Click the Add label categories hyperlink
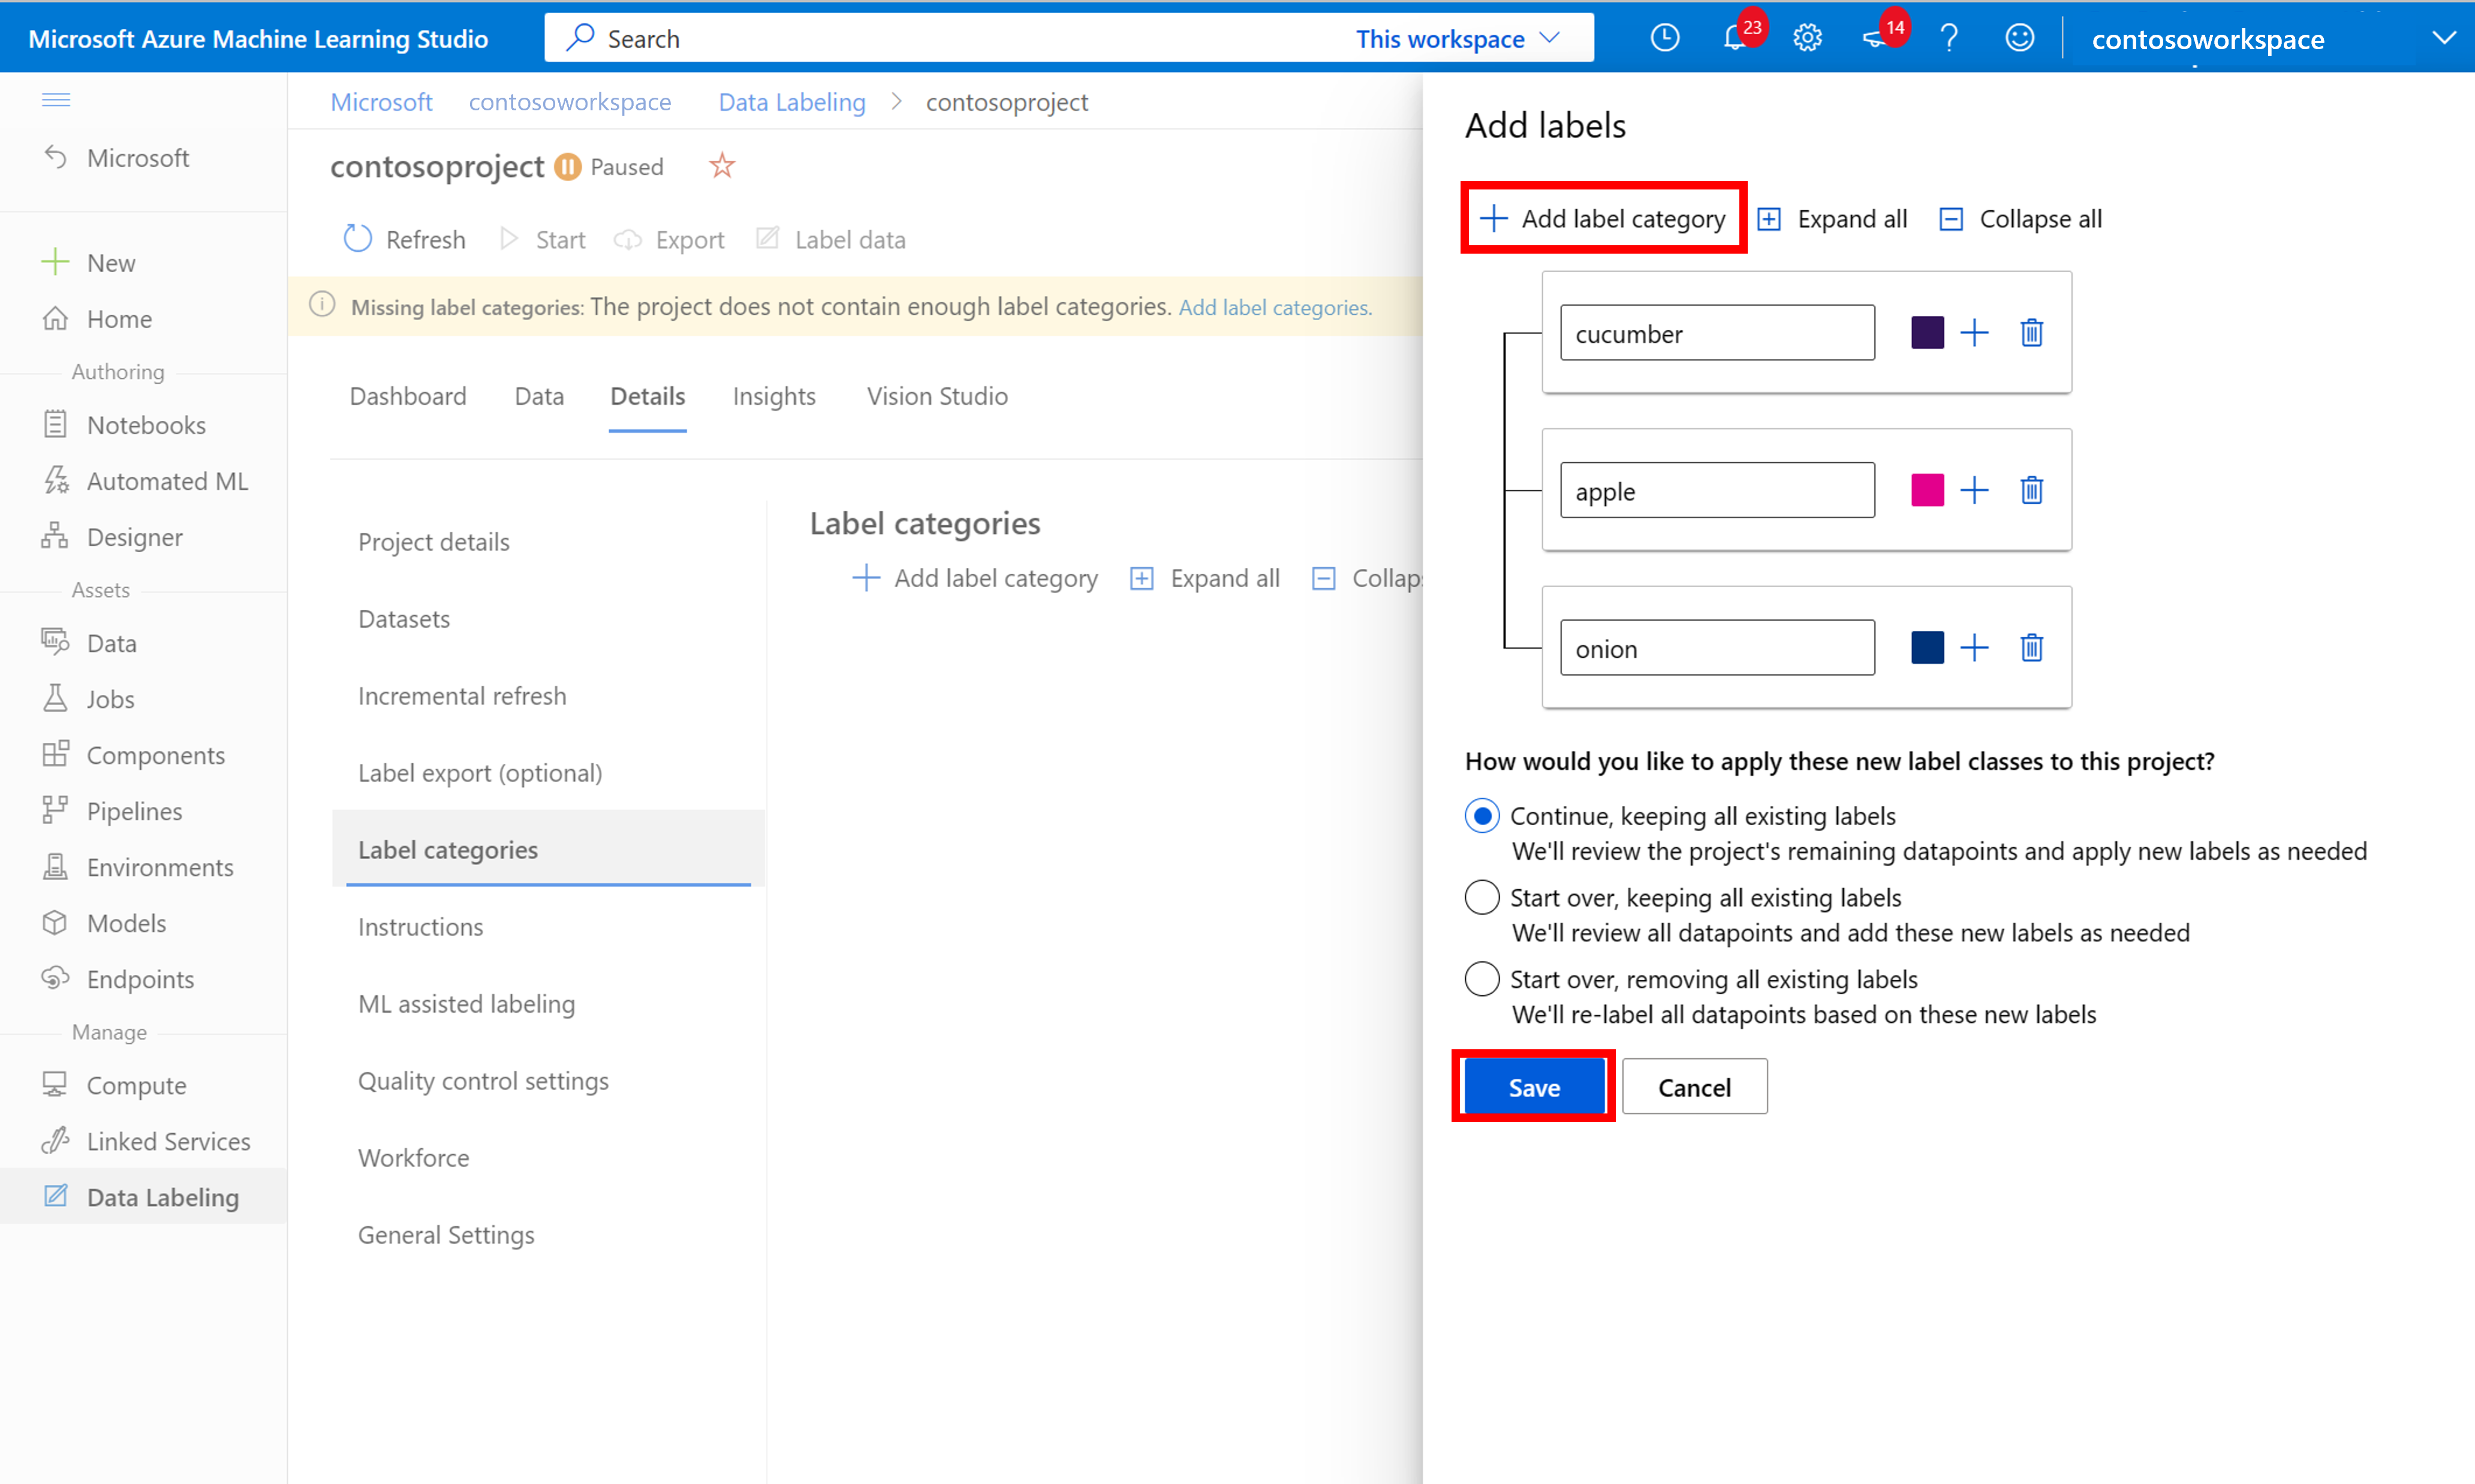 click(x=1272, y=306)
